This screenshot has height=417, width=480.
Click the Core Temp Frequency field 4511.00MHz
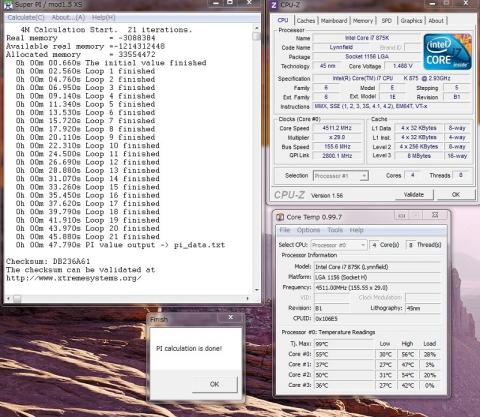pos(377,288)
